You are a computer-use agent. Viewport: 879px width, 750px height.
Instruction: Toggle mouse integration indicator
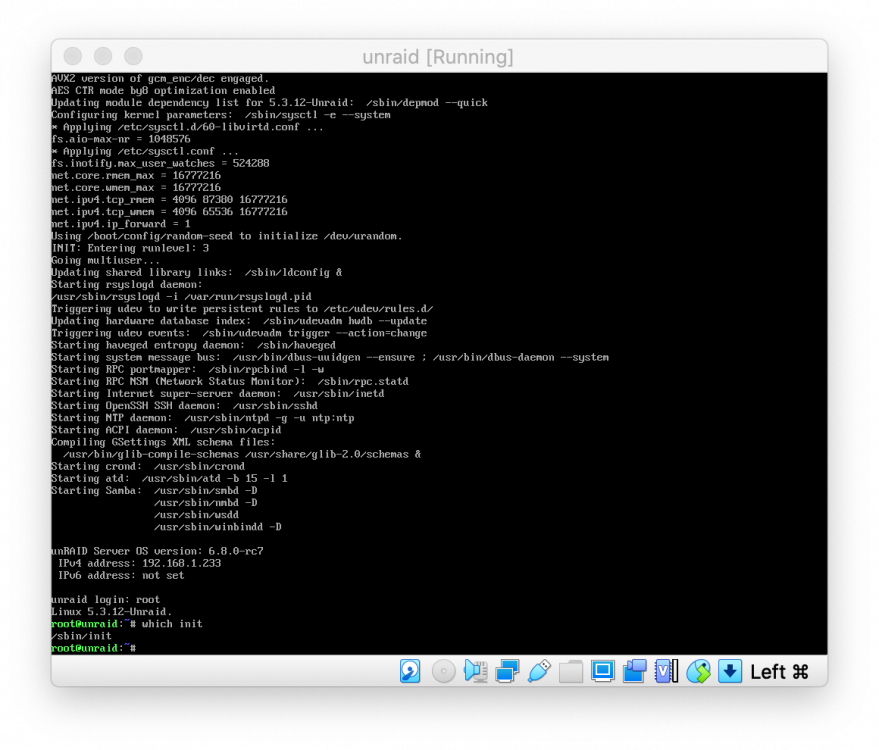pyautogui.click(x=698, y=671)
